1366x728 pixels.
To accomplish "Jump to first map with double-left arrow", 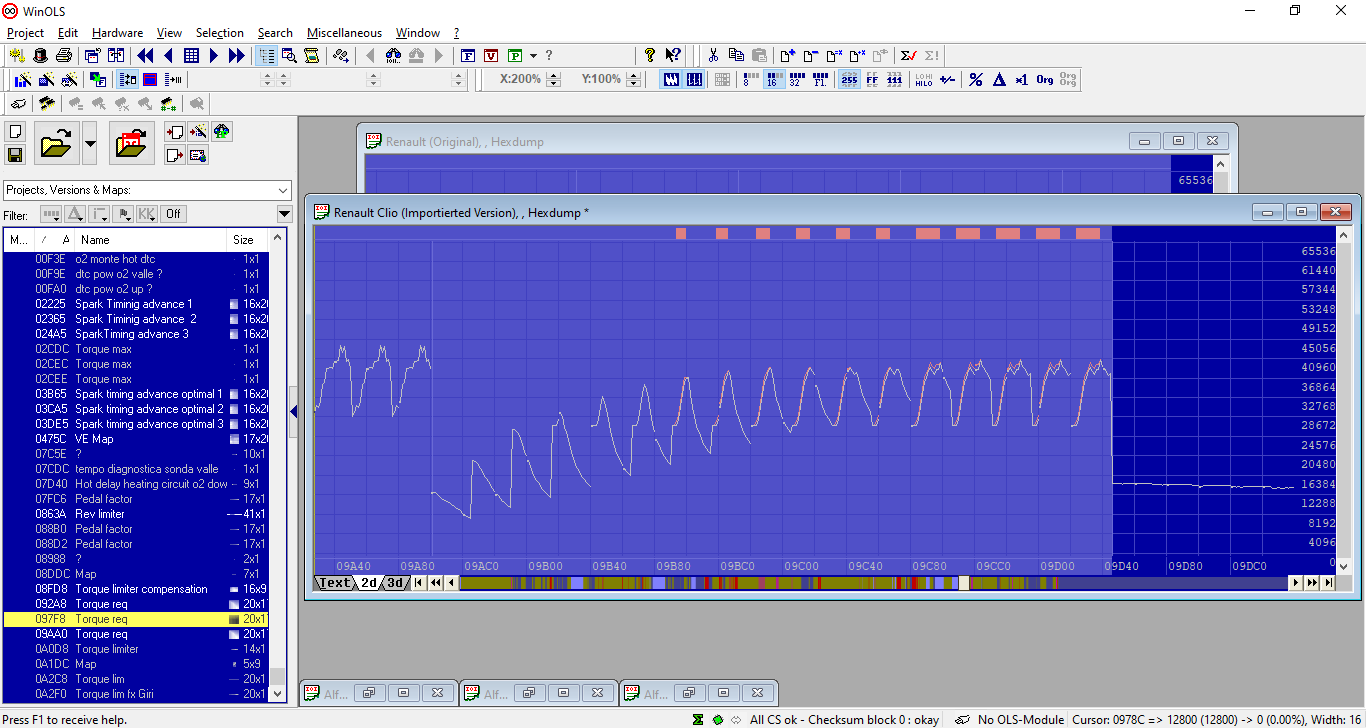I will (x=145, y=55).
